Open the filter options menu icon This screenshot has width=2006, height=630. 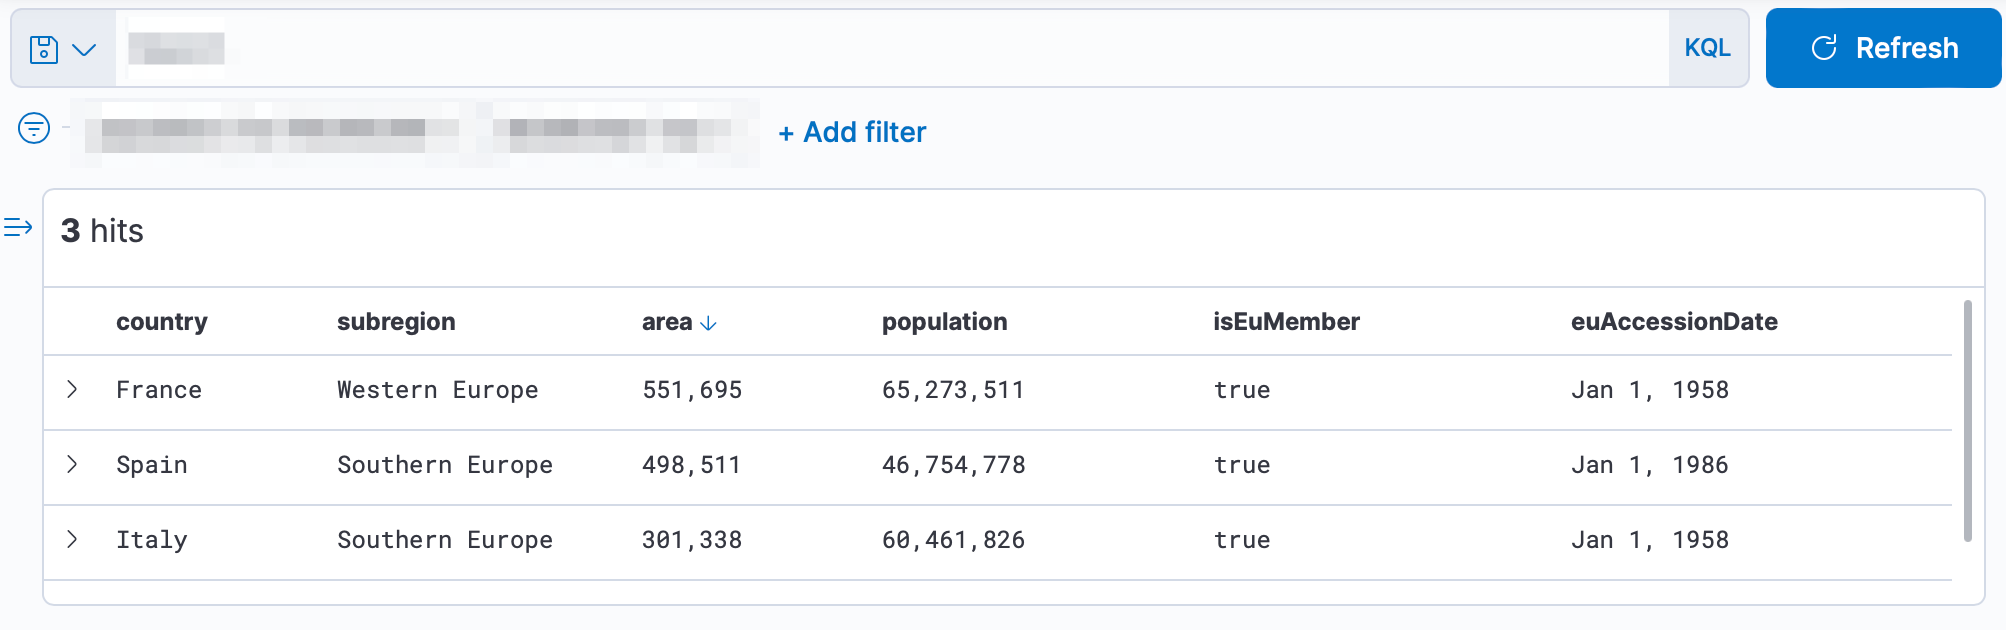[34, 128]
